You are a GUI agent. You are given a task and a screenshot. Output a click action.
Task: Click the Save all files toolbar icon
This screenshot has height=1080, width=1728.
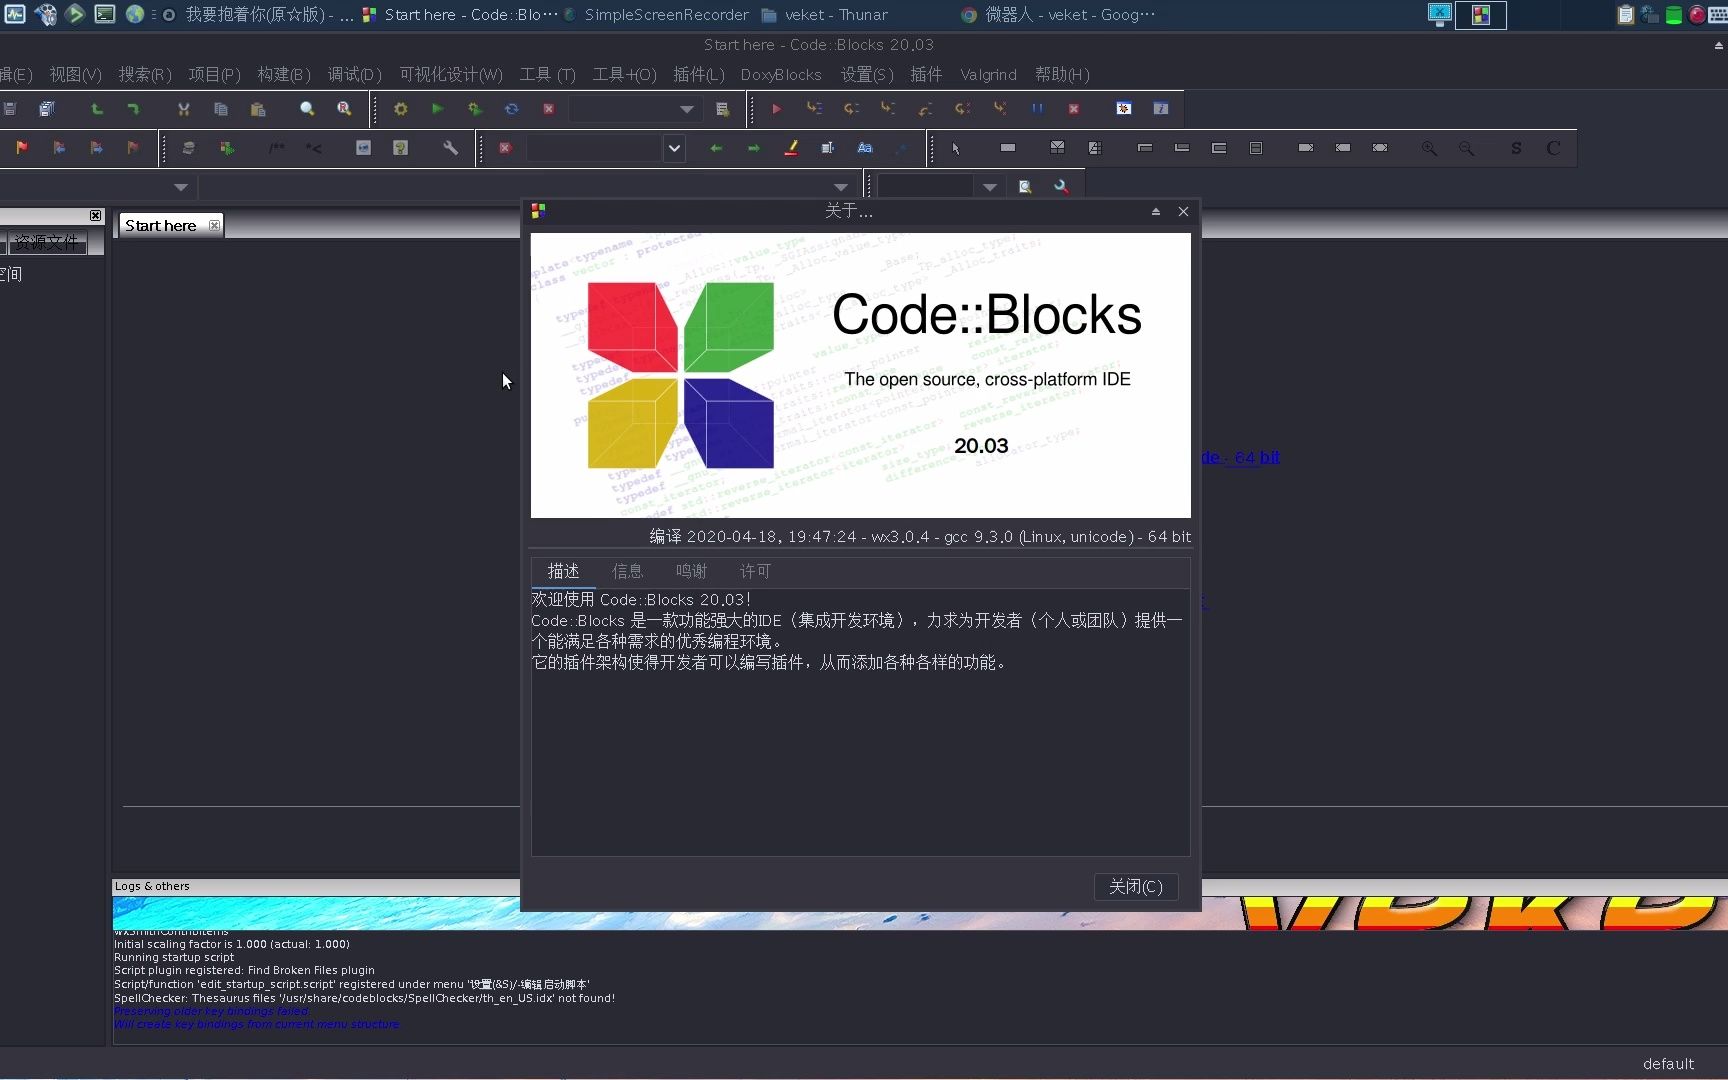coord(47,109)
